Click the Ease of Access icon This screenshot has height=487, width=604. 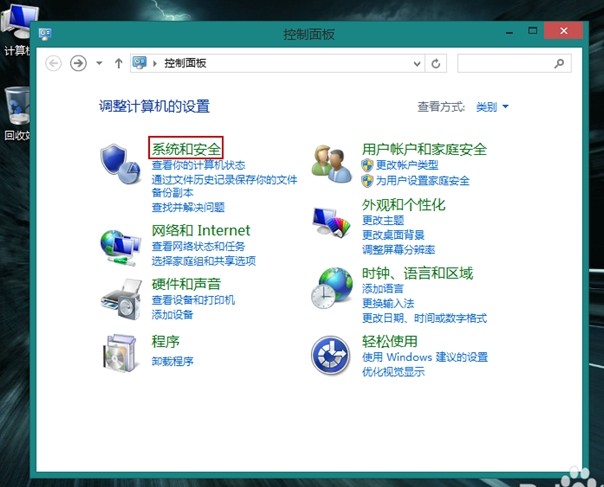coord(331,355)
